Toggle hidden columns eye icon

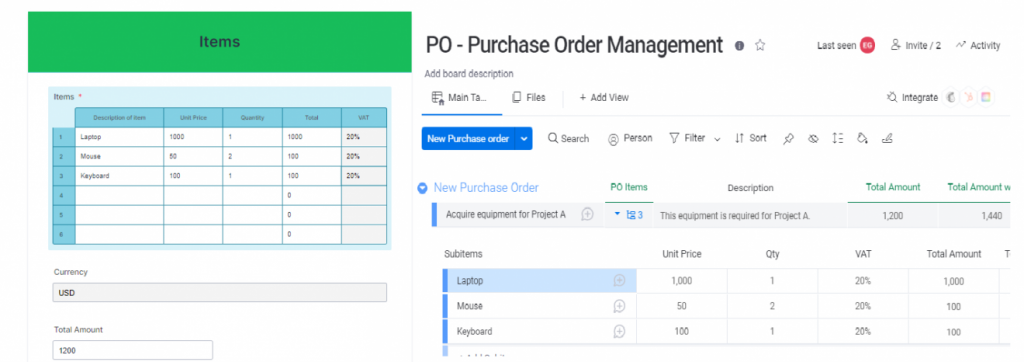tap(813, 139)
